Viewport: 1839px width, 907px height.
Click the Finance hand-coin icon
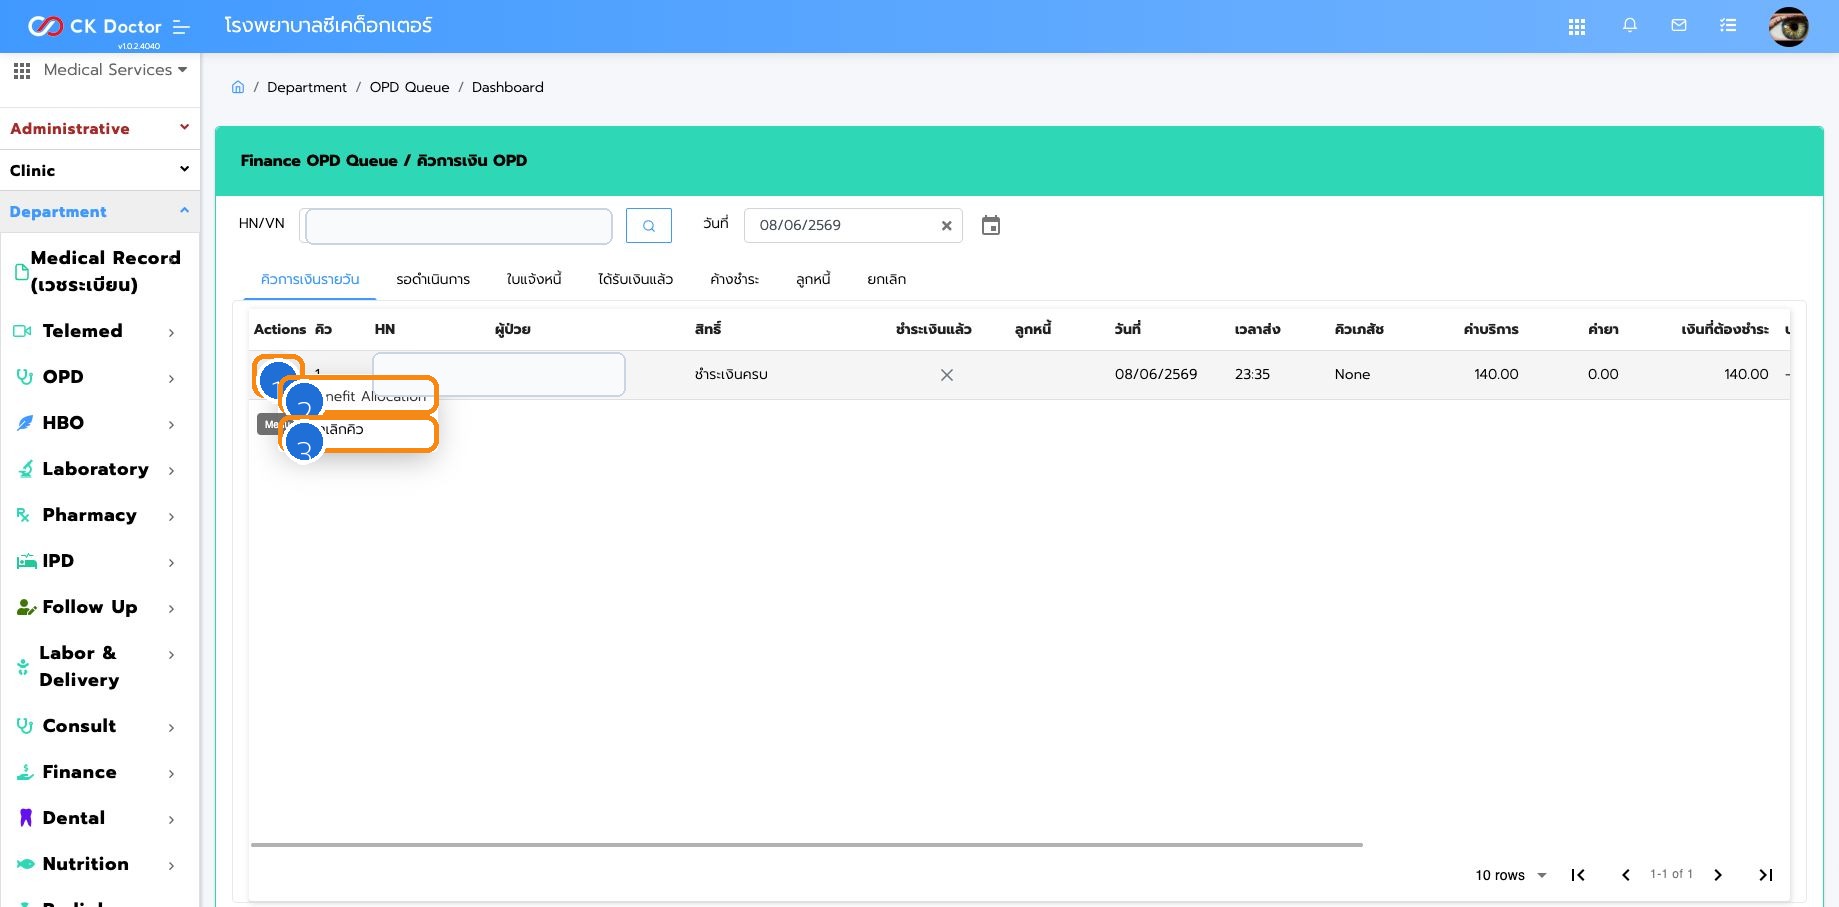tap(25, 772)
